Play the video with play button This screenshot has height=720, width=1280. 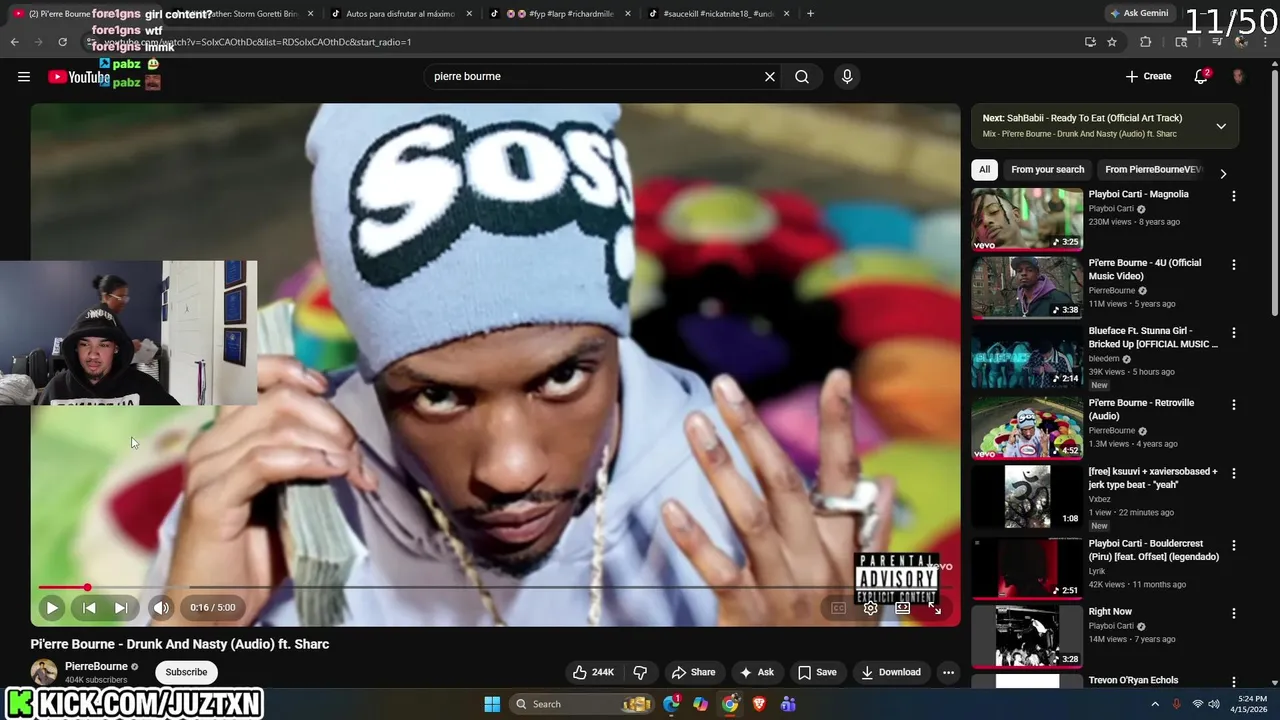(51, 607)
